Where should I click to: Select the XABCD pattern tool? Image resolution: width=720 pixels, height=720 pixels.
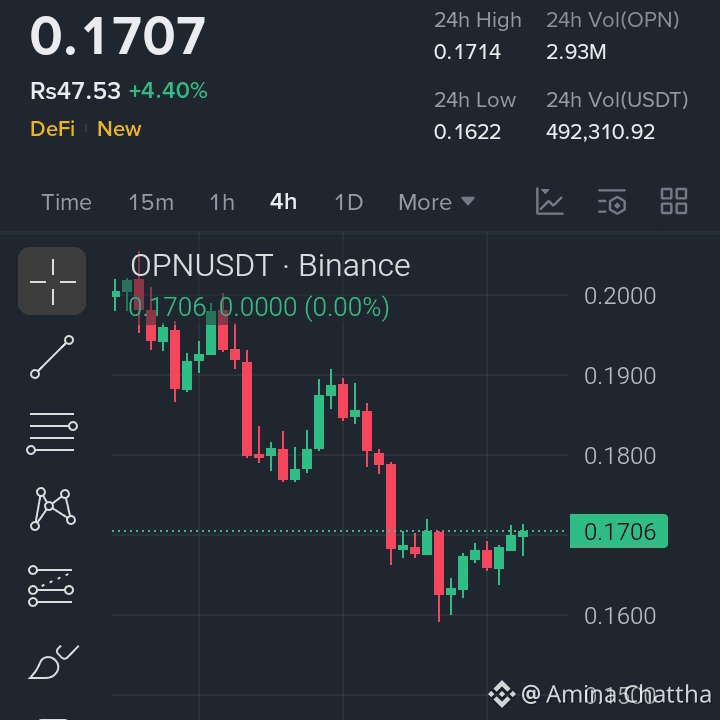[x=52, y=509]
